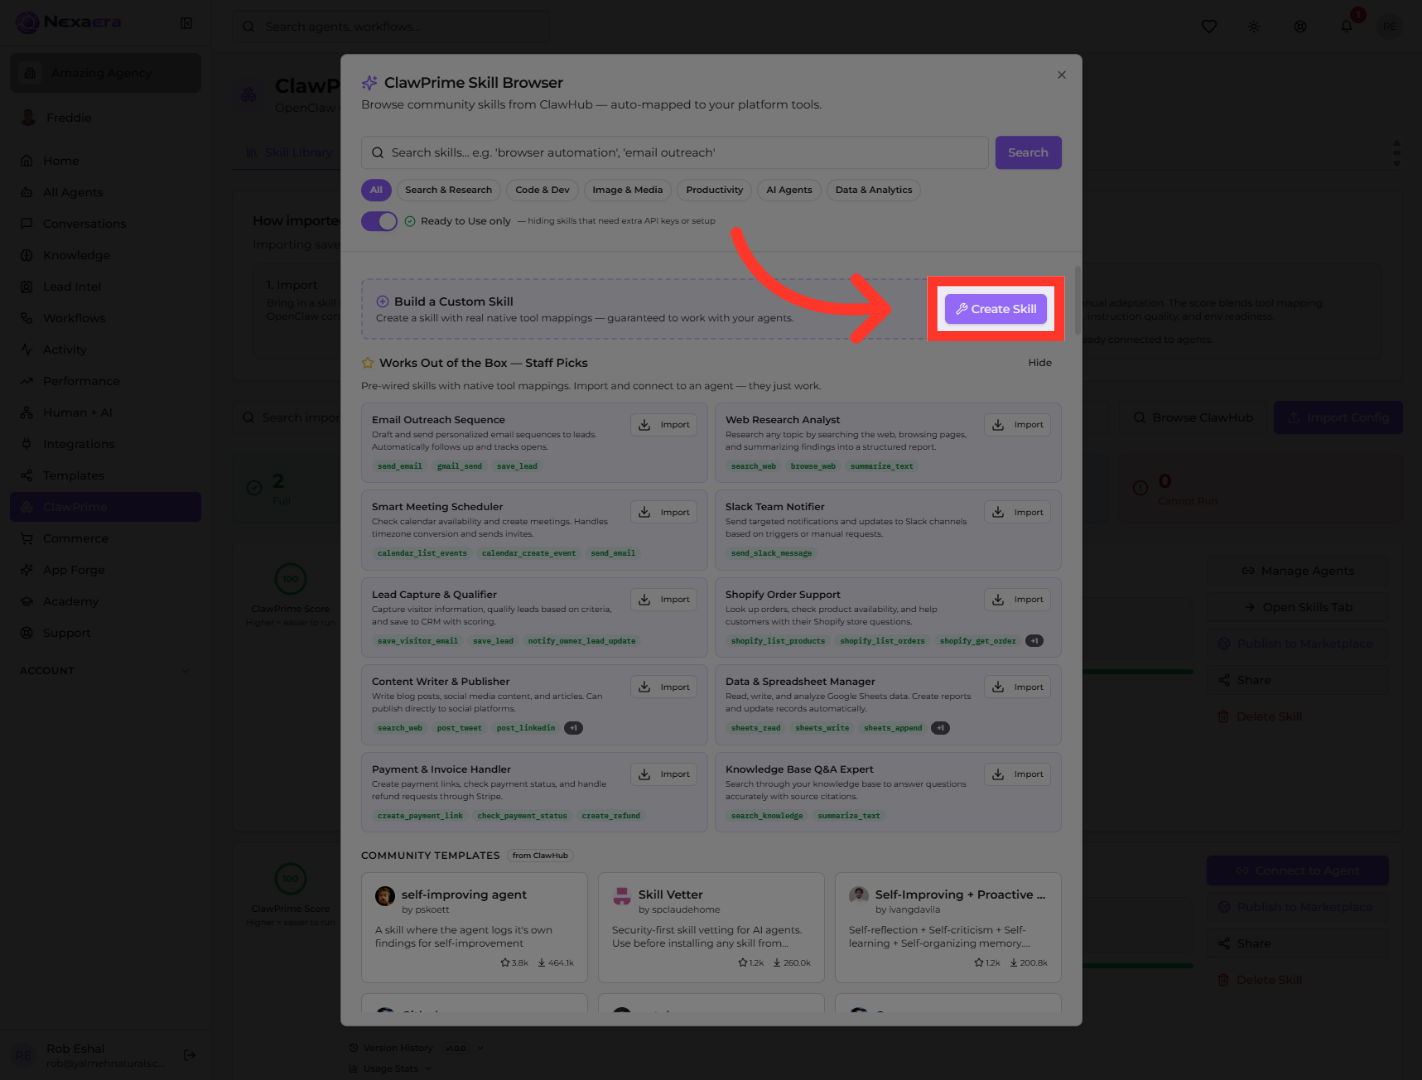This screenshot has width=1422, height=1080.
Task: Import the Email Outreach Sequence skill
Action: (664, 425)
